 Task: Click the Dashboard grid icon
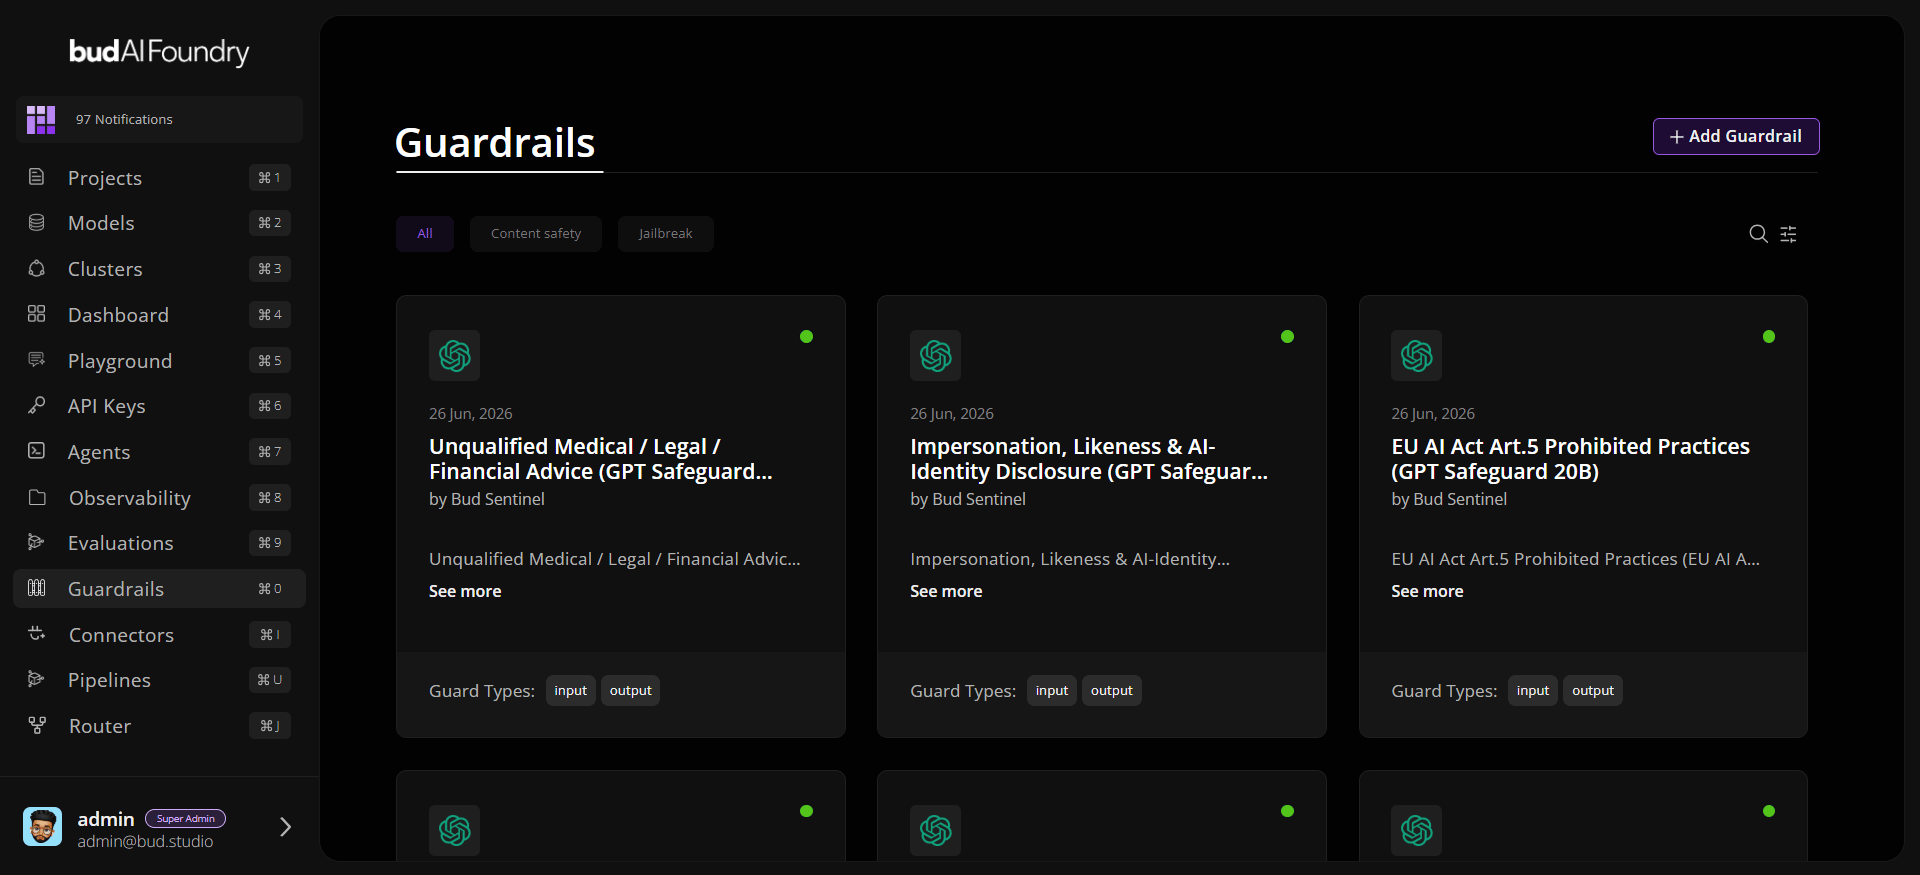(x=37, y=314)
